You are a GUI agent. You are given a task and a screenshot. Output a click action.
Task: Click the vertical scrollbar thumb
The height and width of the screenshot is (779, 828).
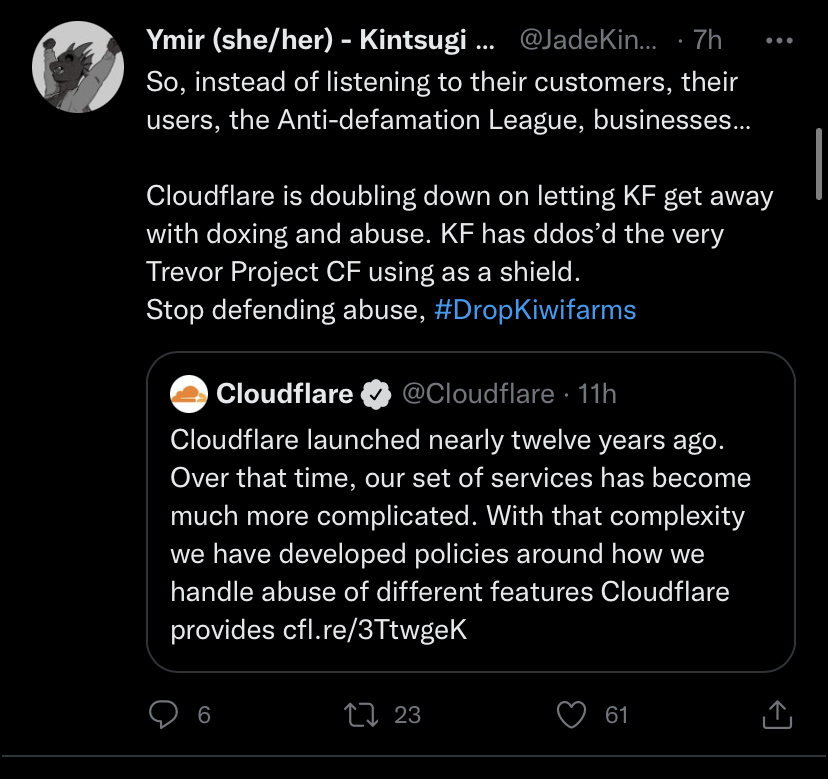click(x=819, y=164)
